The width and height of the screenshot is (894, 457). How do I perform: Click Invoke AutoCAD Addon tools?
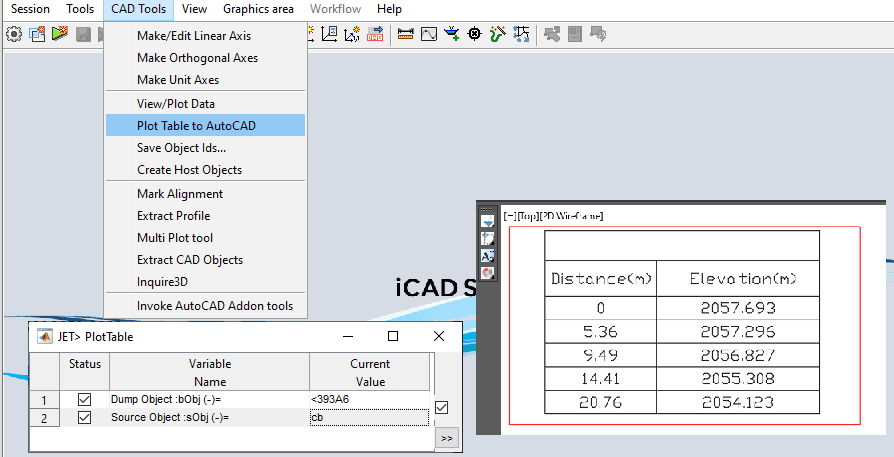215,306
